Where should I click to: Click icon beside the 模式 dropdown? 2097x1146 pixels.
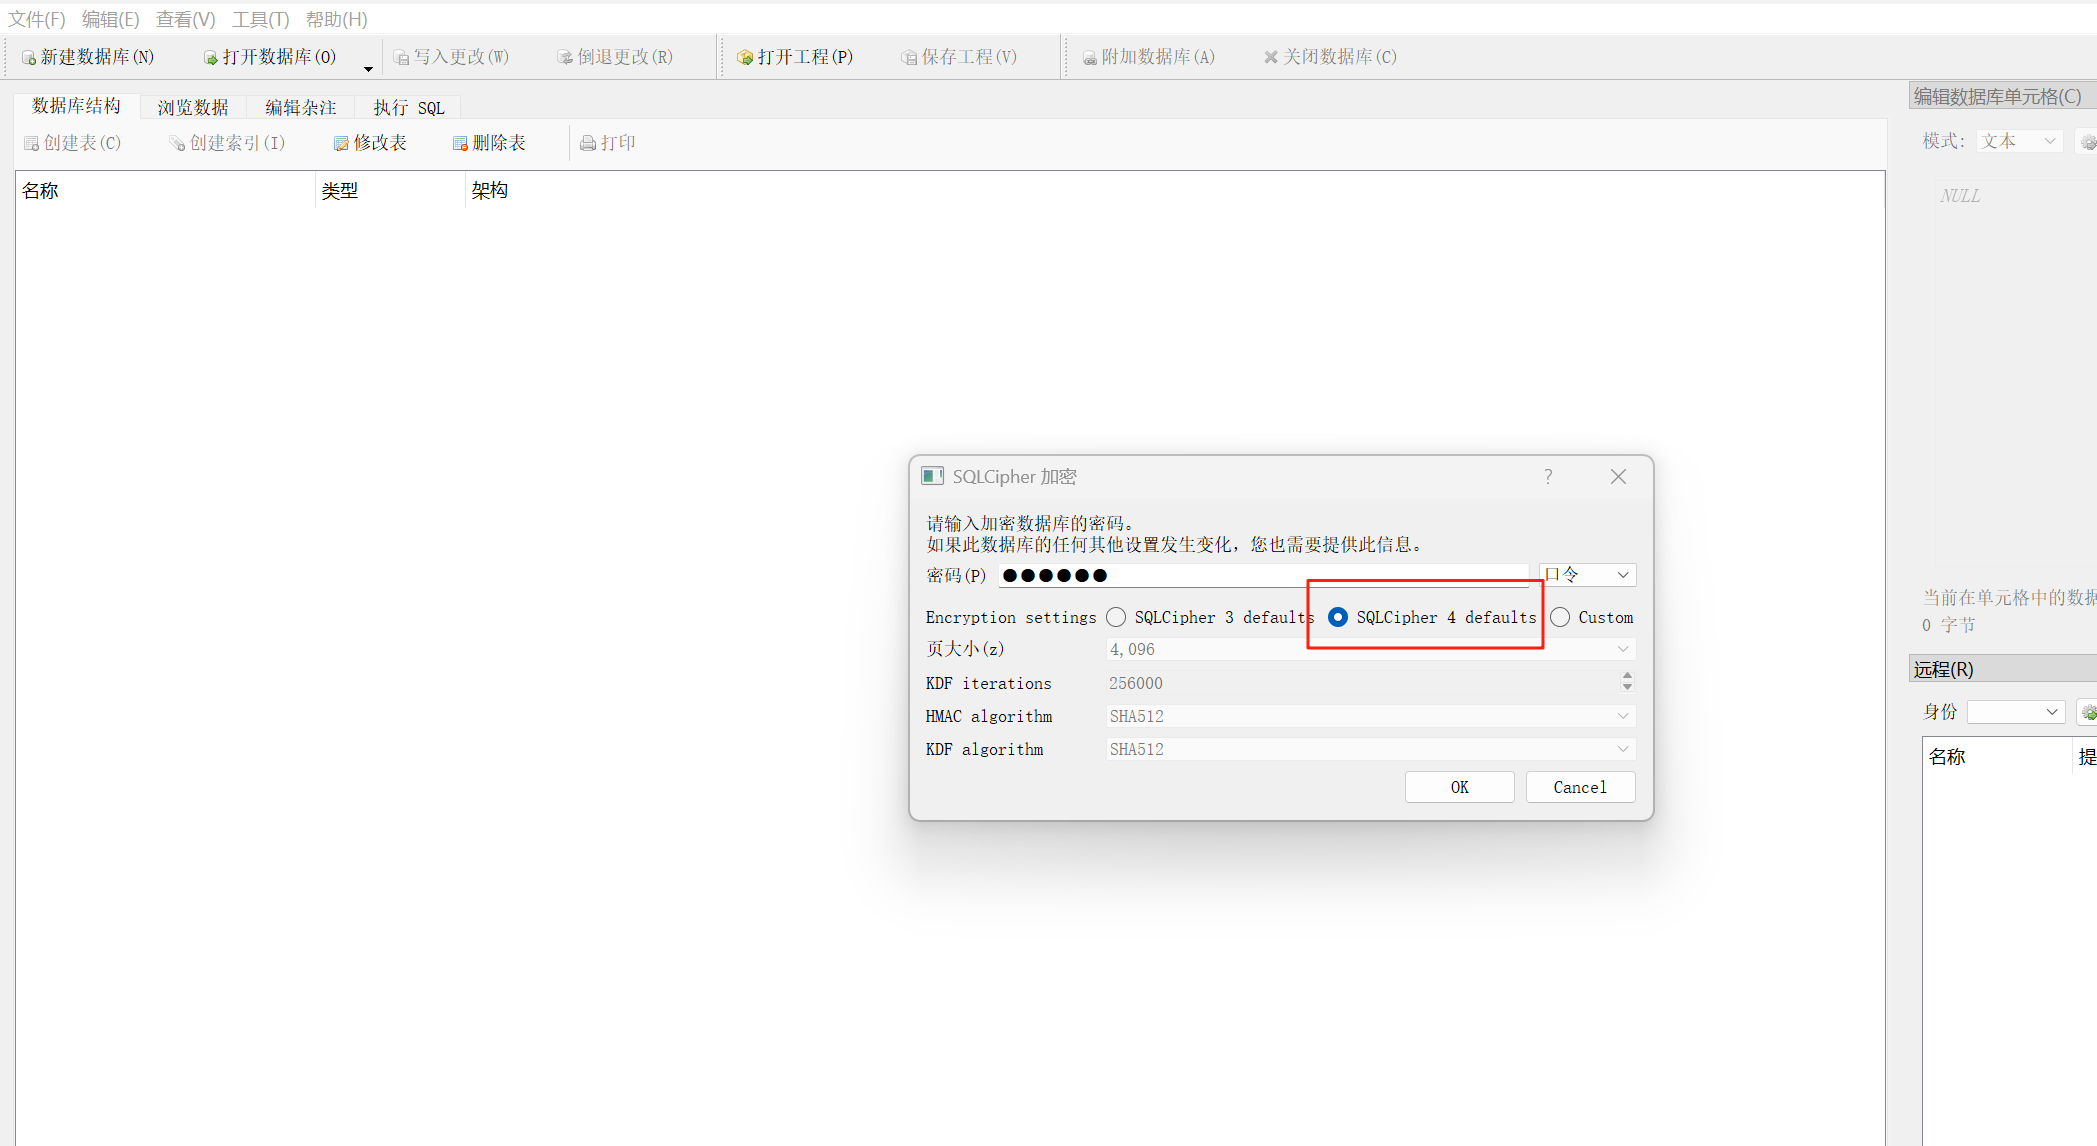[x=2088, y=142]
